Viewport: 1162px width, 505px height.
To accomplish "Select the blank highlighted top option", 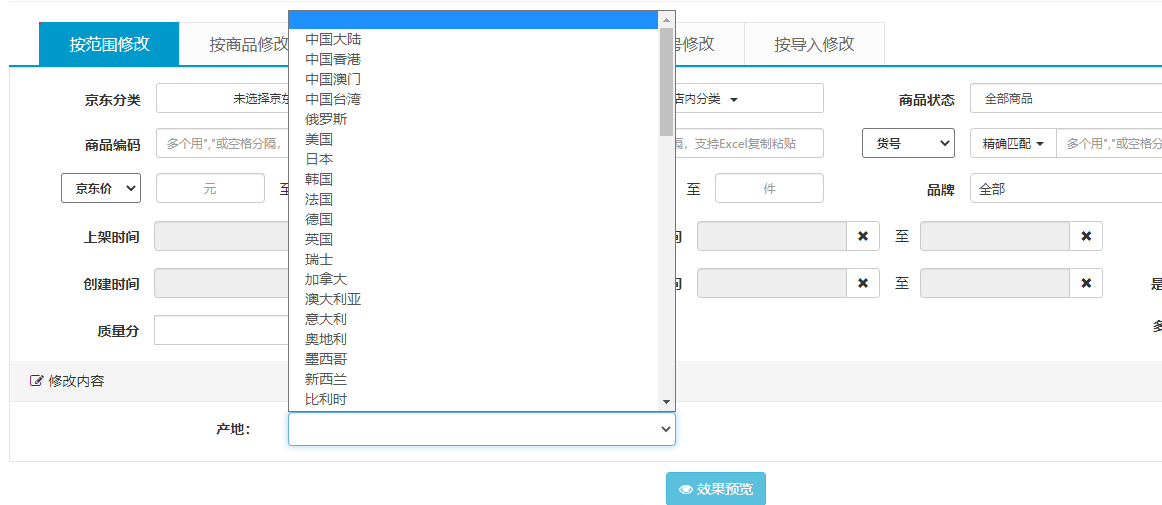I will pos(474,20).
